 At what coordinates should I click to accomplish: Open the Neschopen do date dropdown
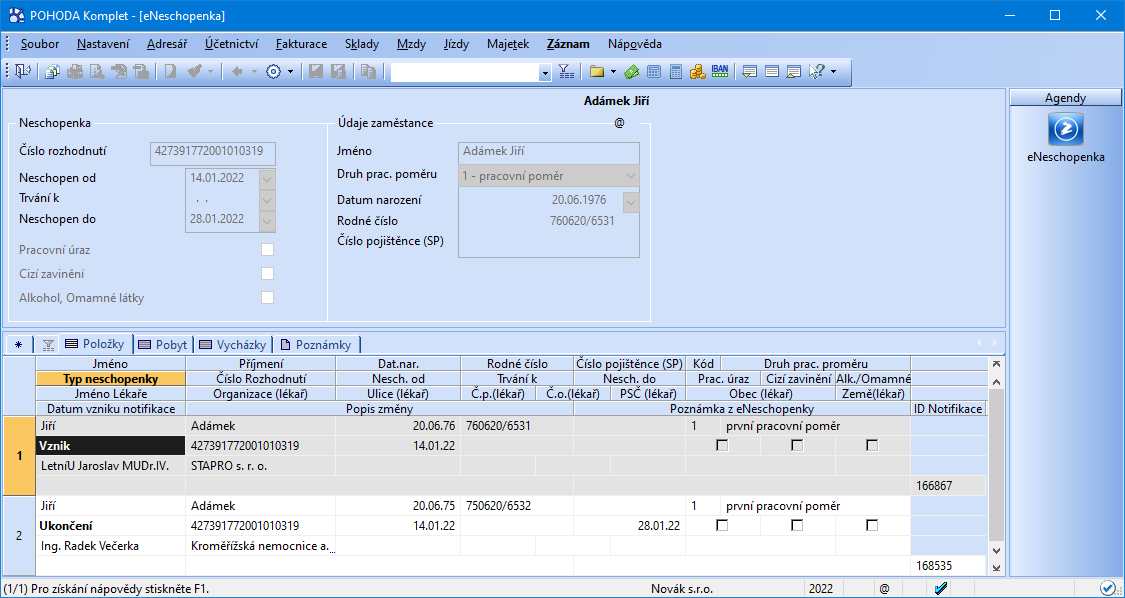pos(268,220)
